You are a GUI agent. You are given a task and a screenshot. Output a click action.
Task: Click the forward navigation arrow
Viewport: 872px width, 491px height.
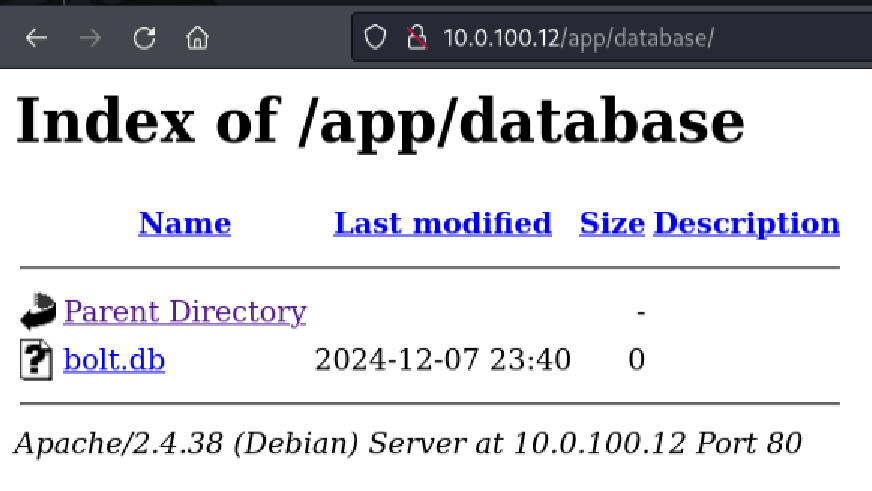click(x=90, y=39)
